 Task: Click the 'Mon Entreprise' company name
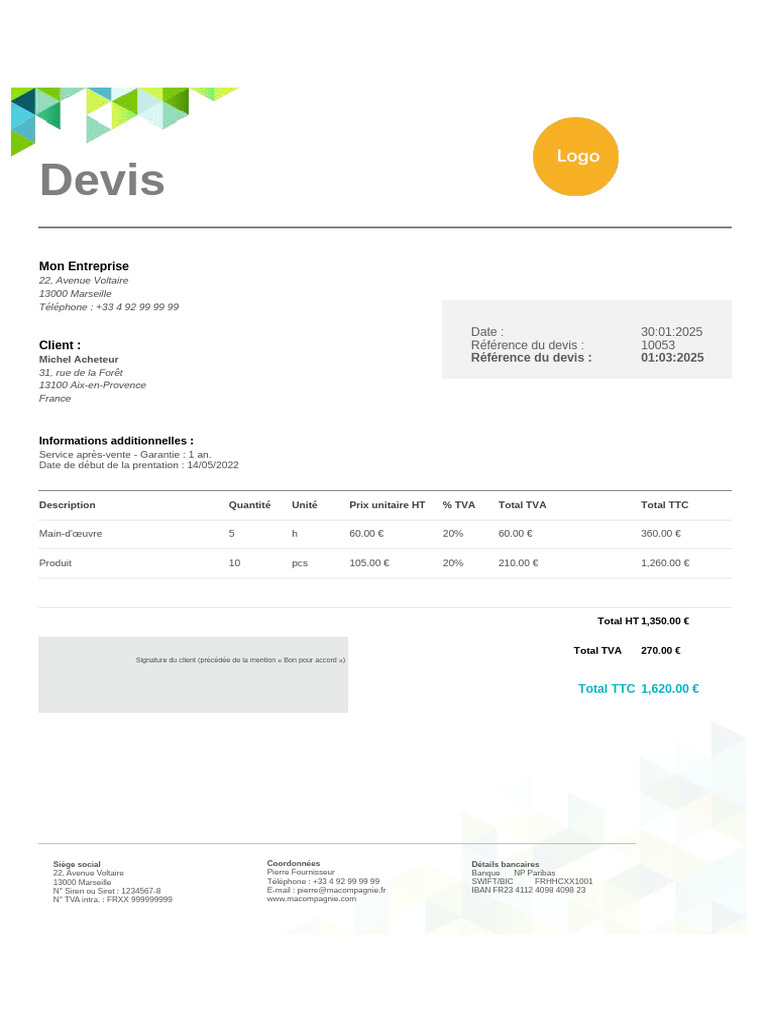[x=84, y=266]
